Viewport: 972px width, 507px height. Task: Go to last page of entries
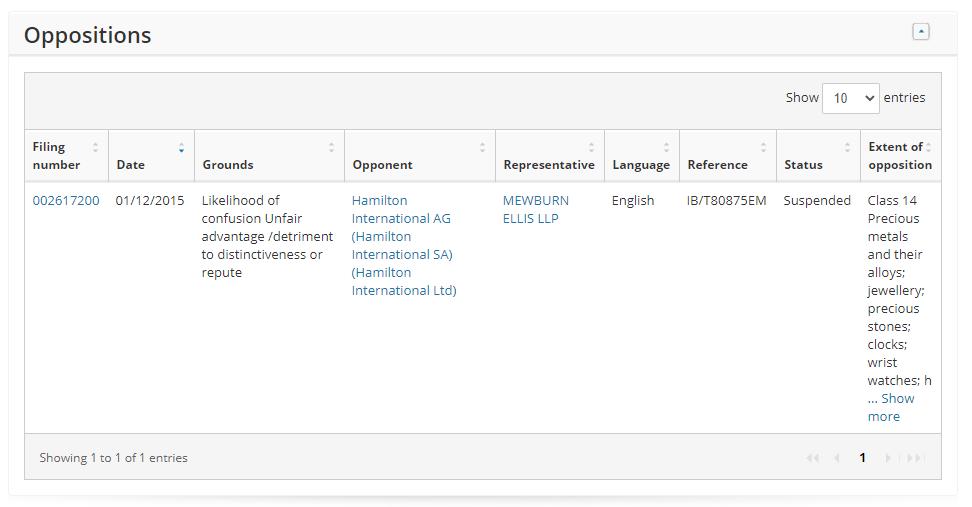click(x=913, y=458)
